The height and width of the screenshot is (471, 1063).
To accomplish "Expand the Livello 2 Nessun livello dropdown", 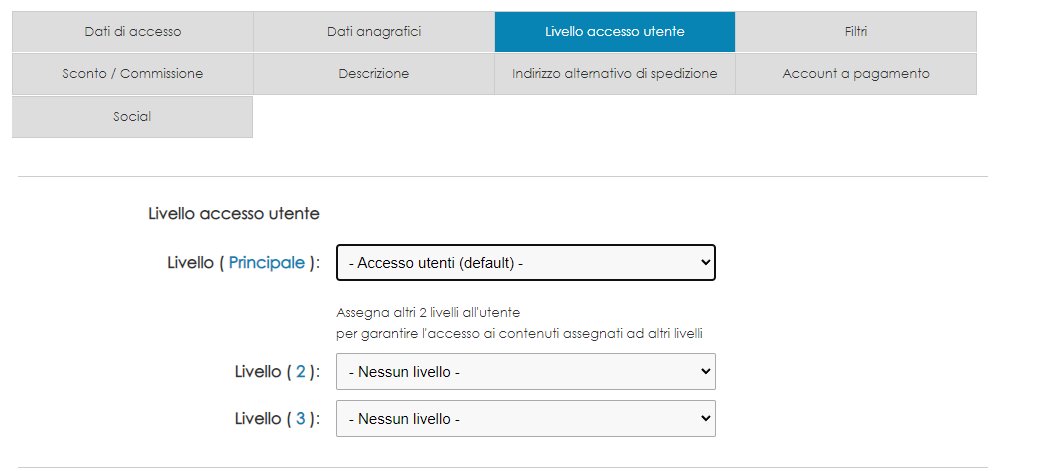I will (526, 371).
